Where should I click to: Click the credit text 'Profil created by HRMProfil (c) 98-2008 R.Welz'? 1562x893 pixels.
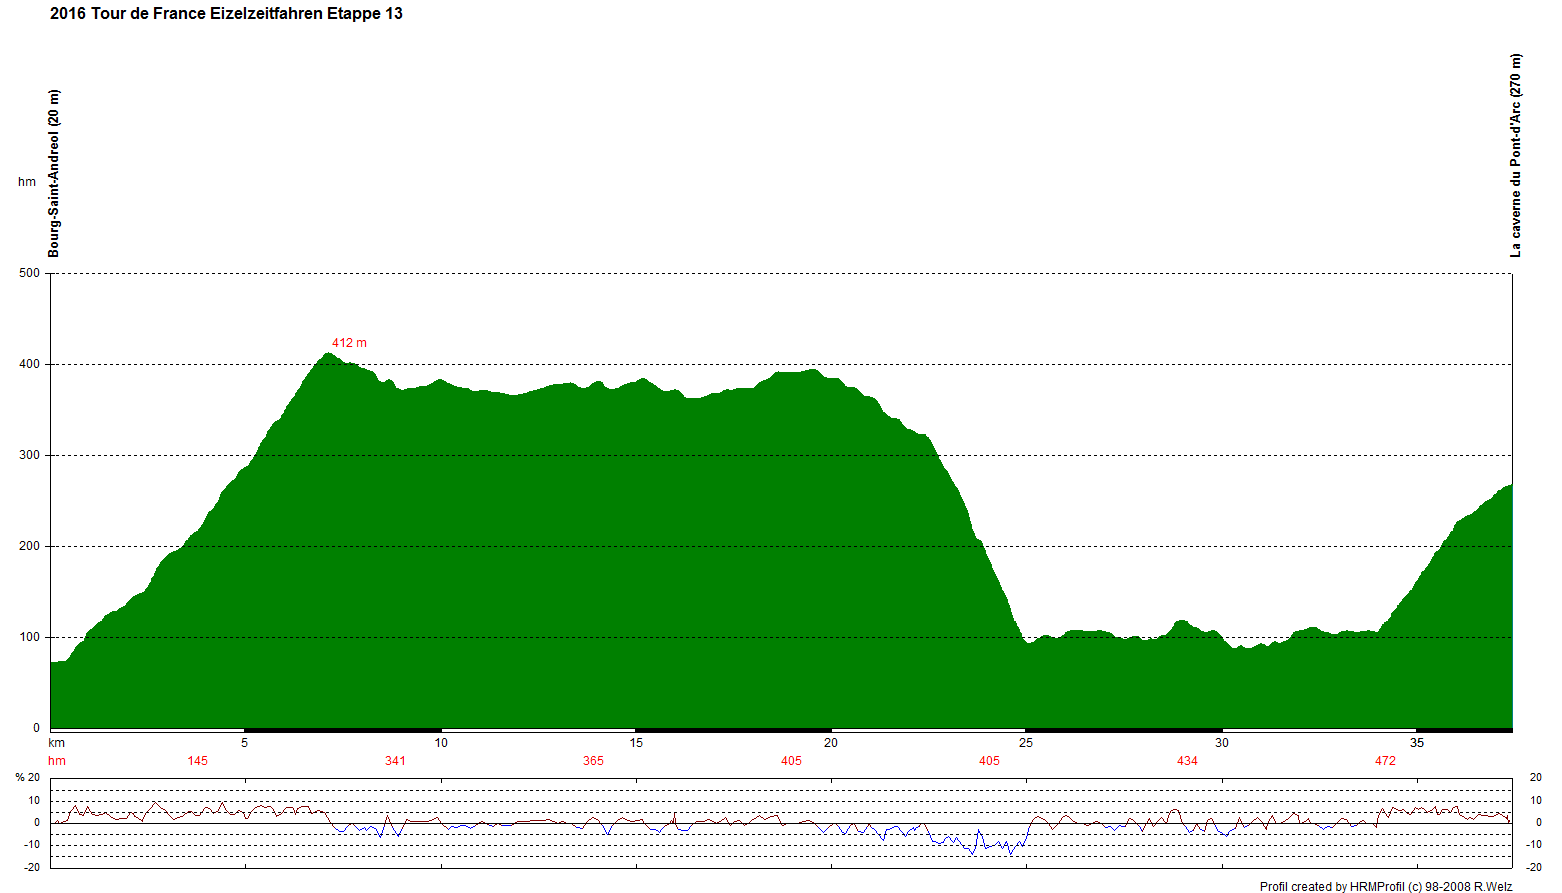[x=1386, y=887]
